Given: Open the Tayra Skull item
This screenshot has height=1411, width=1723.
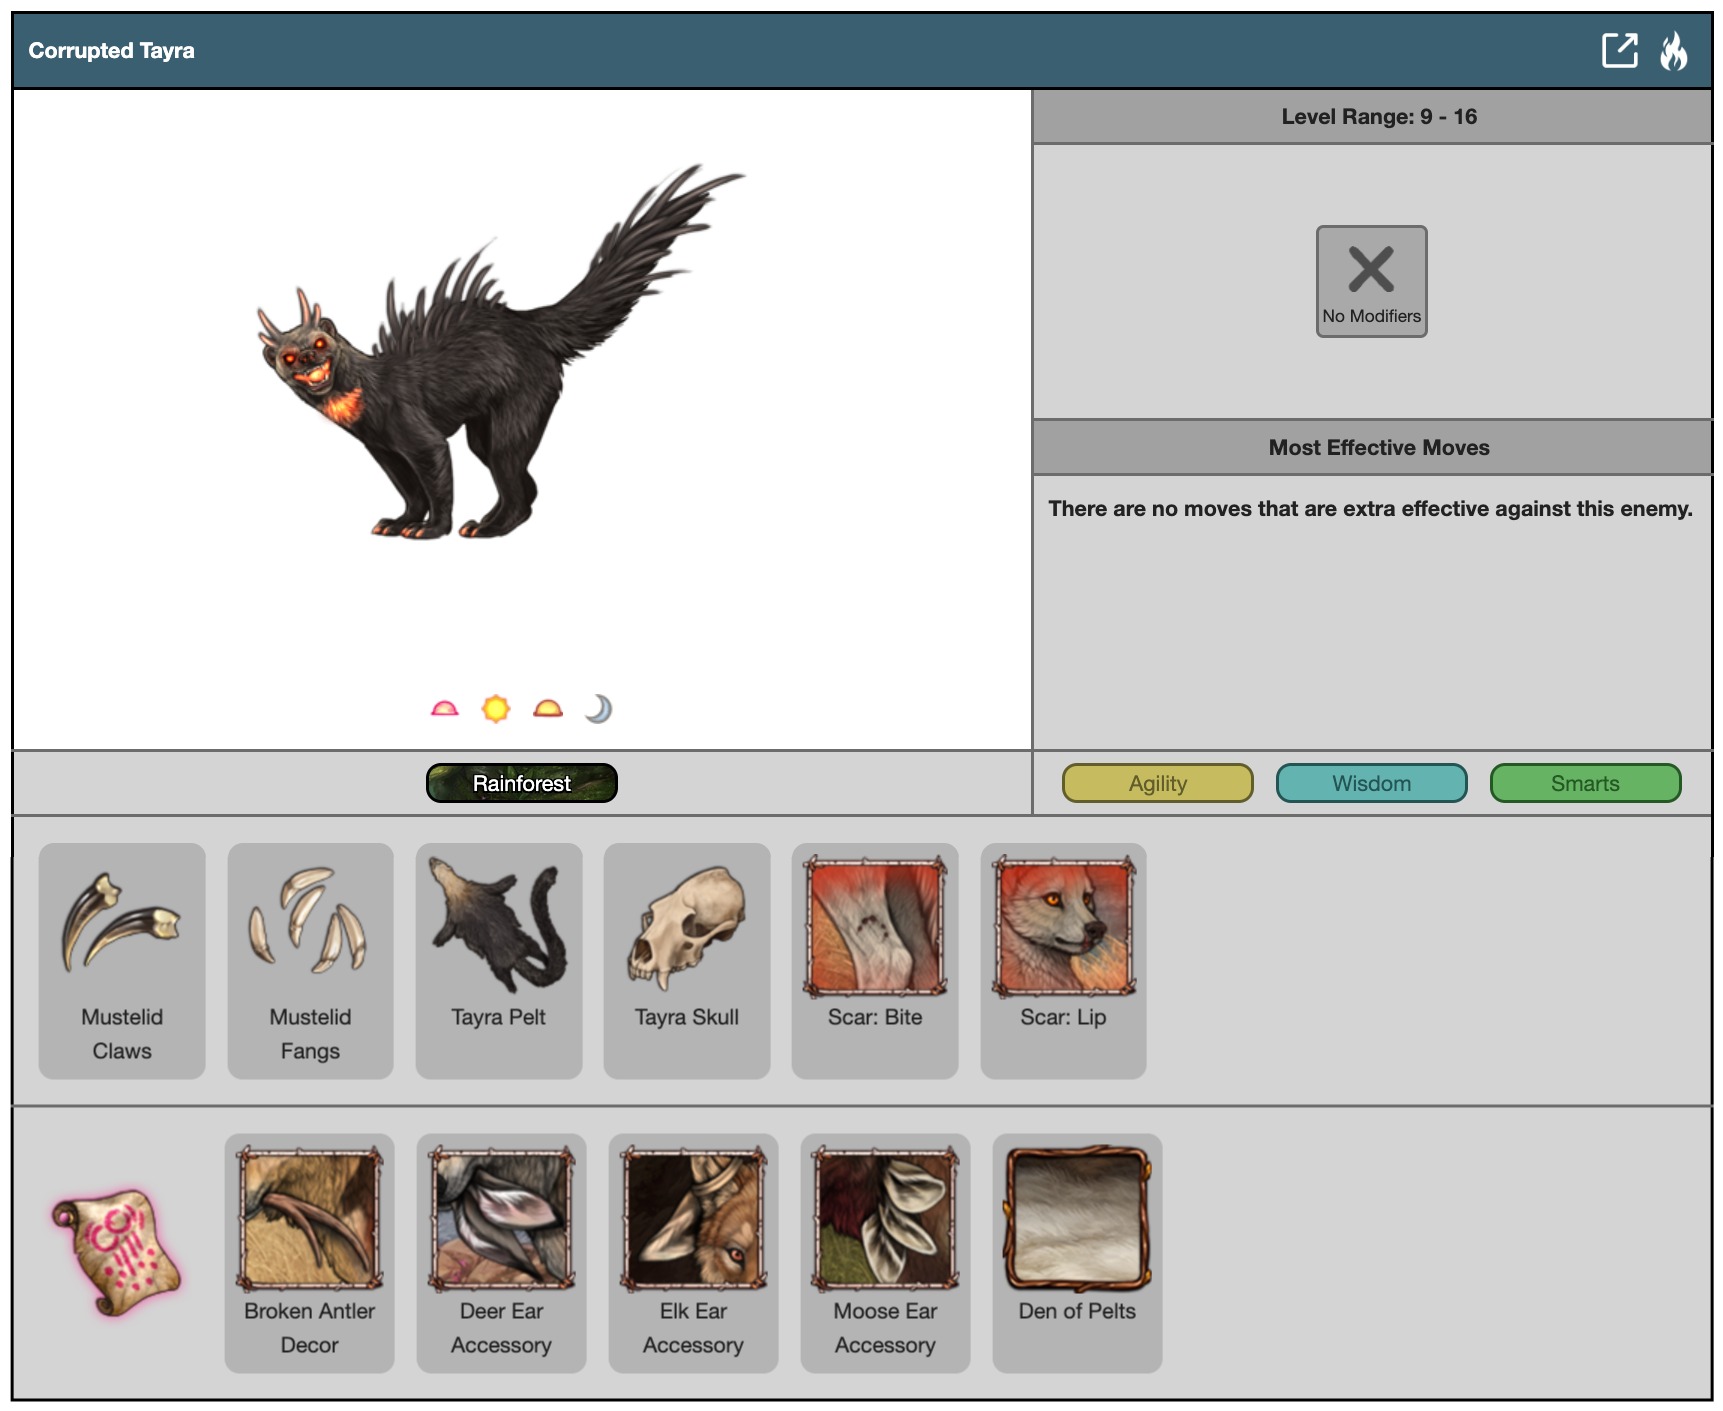Looking at the screenshot, I should [x=687, y=960].
